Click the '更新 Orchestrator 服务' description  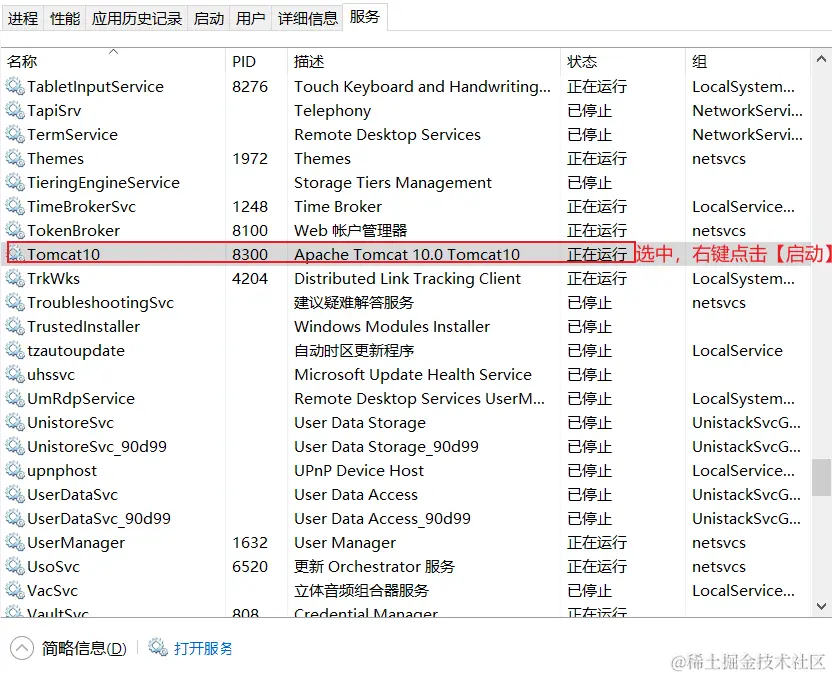coord(375,567)
